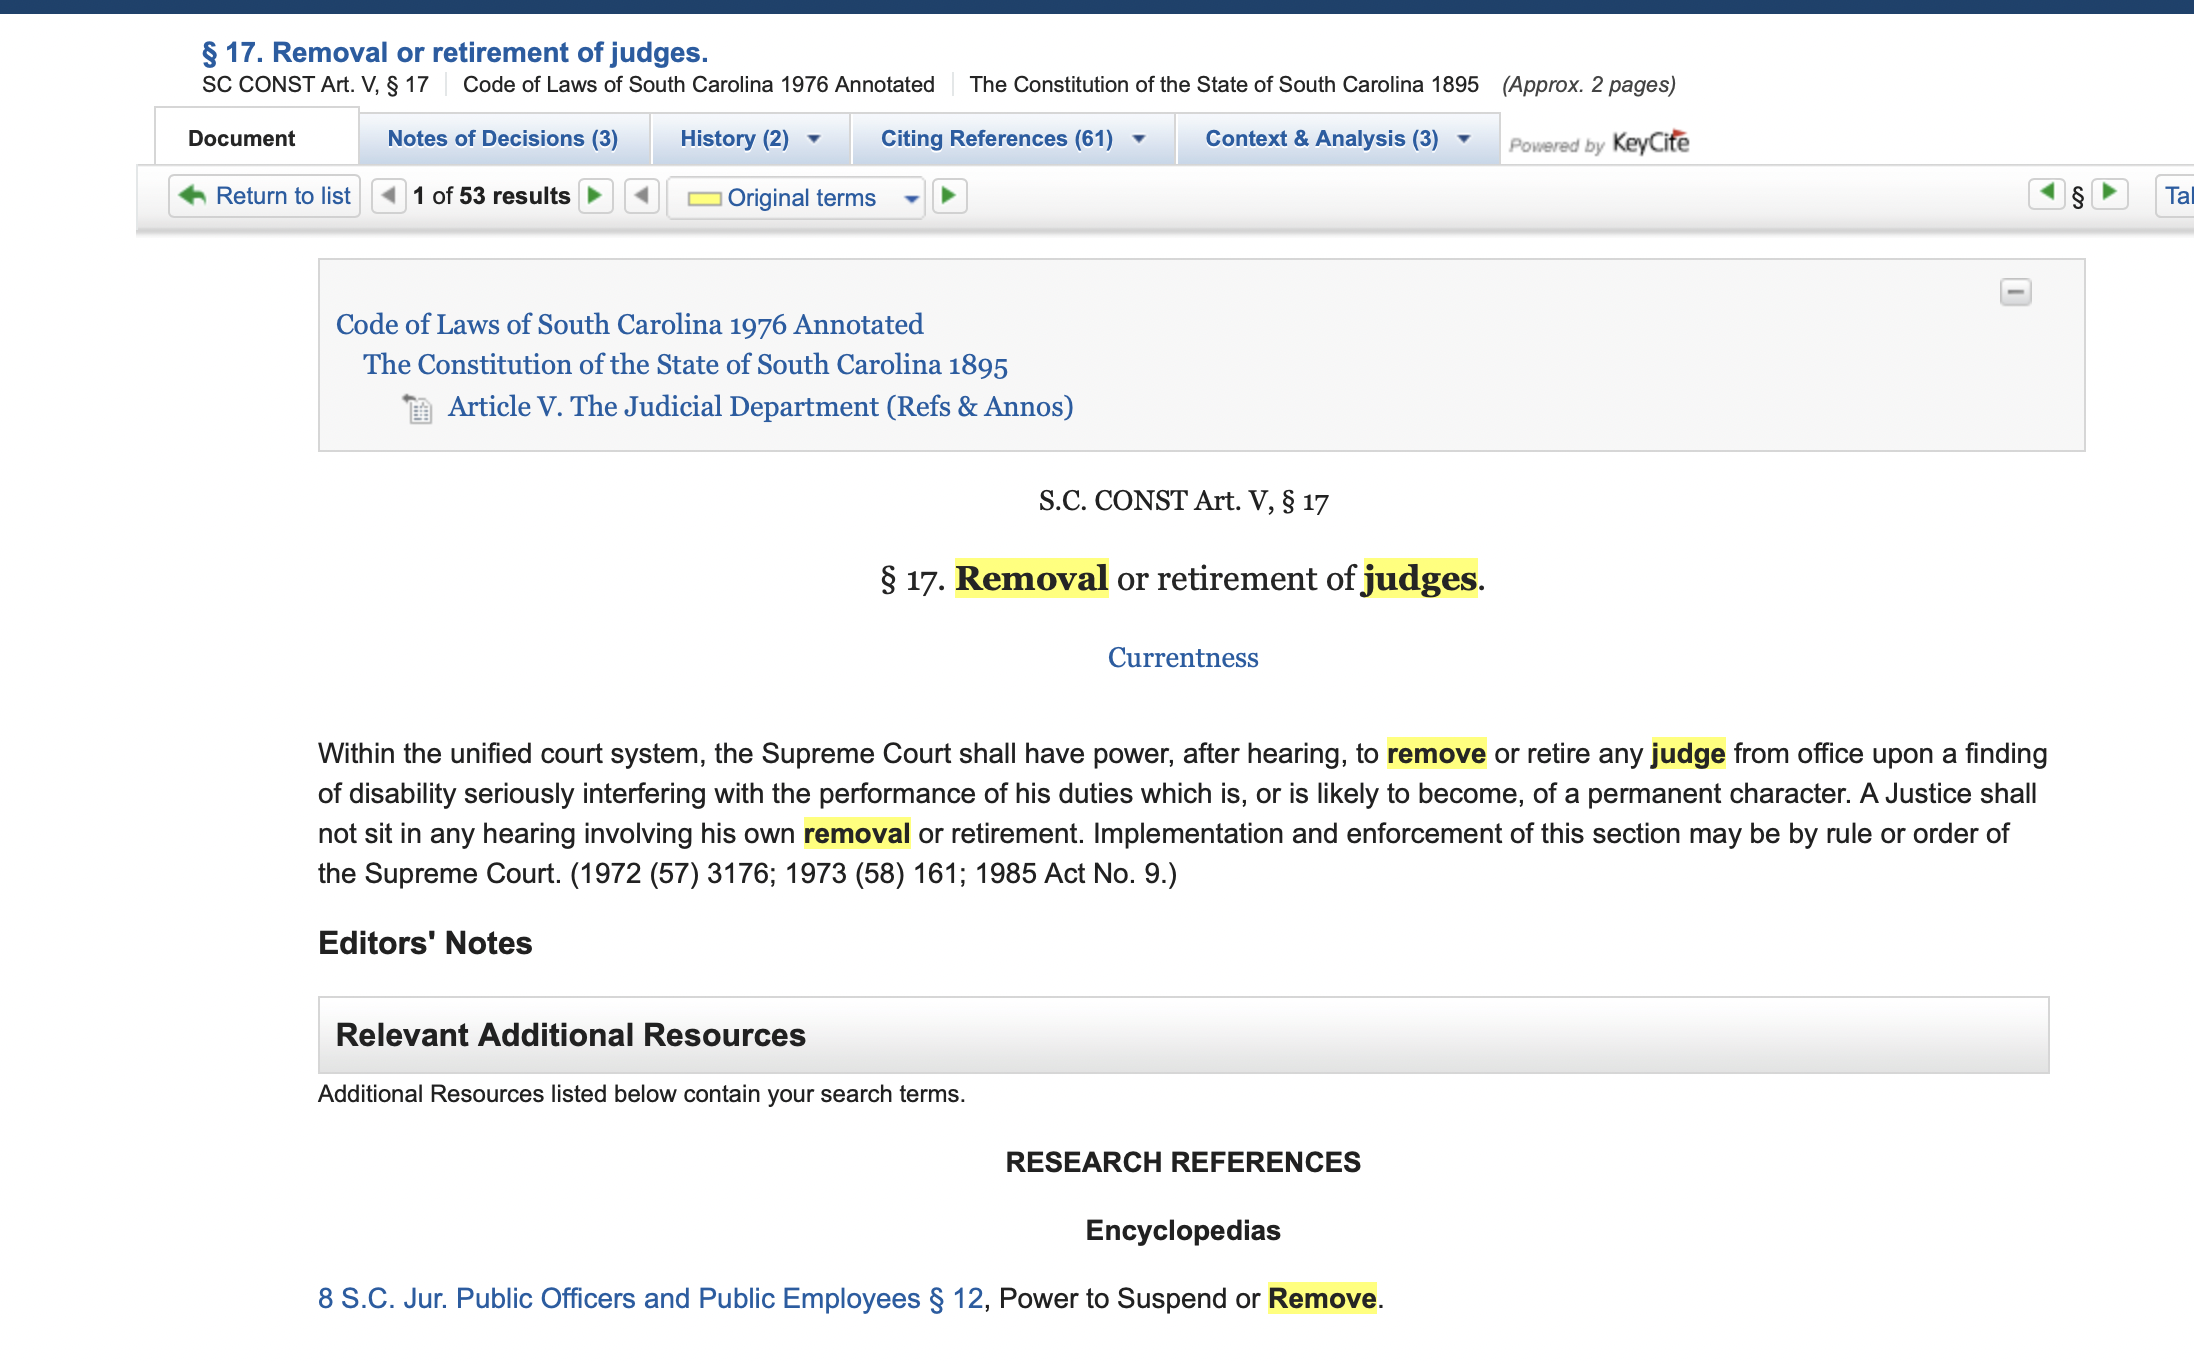Image resolution: width=2194 pixels, height=1364 pixels.
Task: Expand the History tab dropdown arrow
Action: [x=814, y=139]
